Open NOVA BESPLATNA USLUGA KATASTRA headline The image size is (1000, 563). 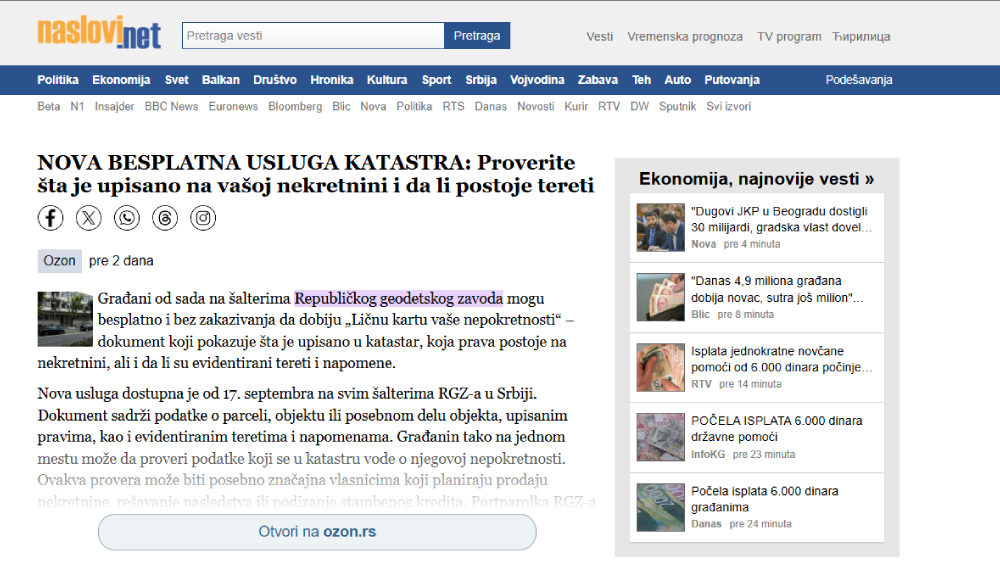(316, 174)
